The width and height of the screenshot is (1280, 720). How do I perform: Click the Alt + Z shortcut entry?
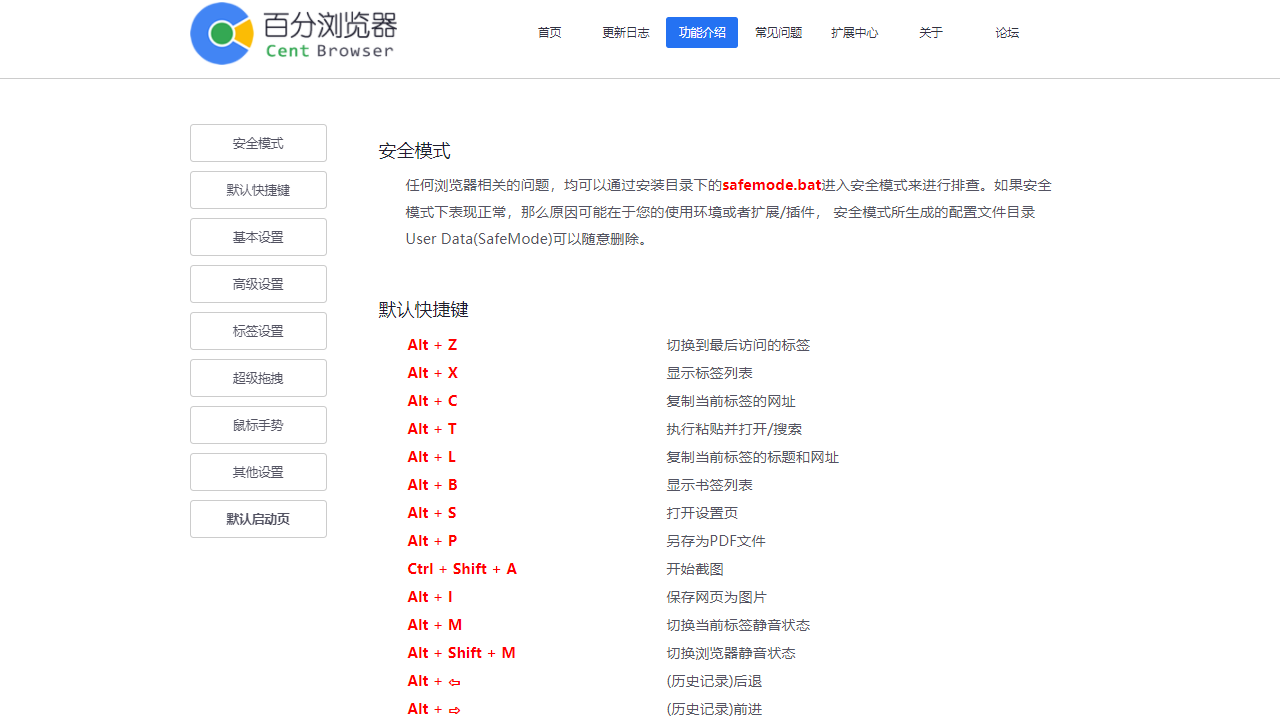432,344
